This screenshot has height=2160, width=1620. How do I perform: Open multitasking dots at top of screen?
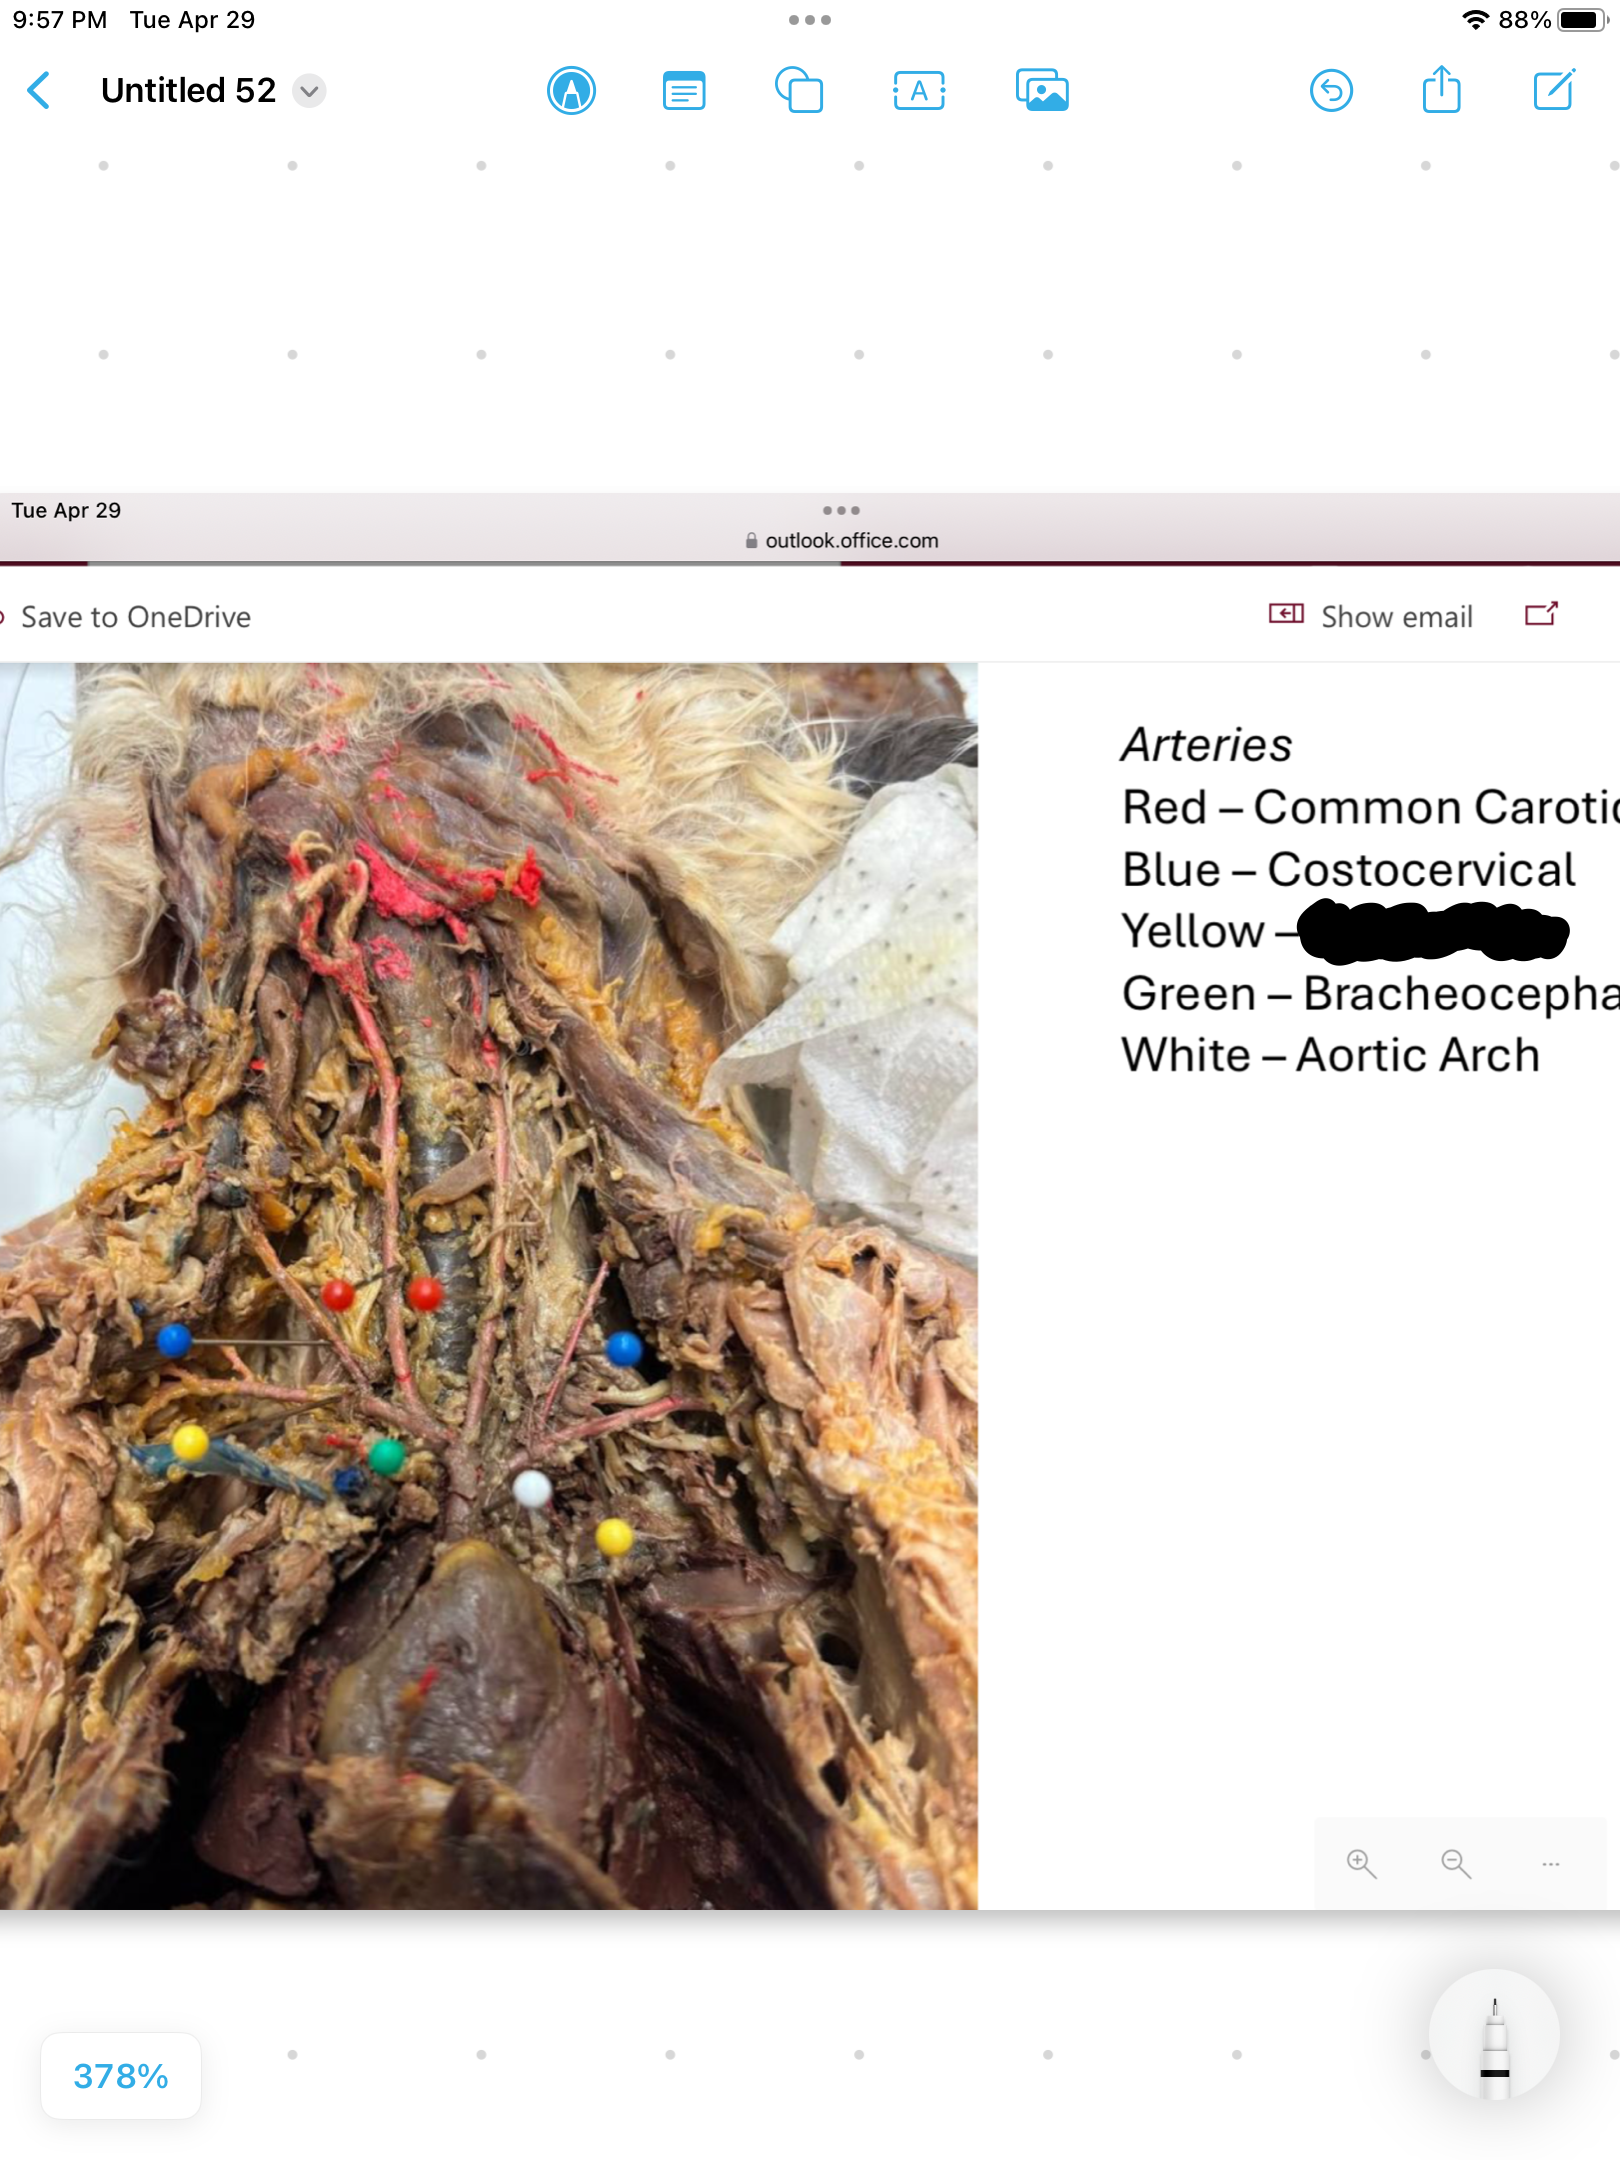809,20
